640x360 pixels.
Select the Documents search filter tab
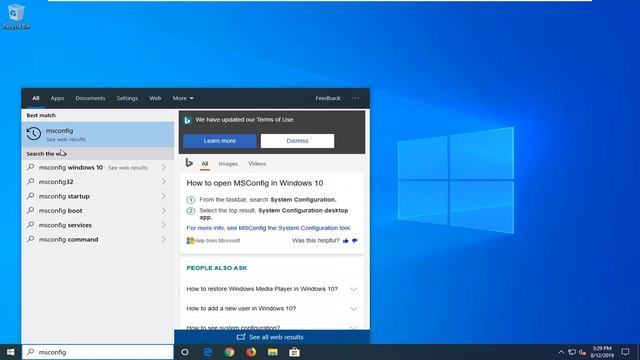90,98
